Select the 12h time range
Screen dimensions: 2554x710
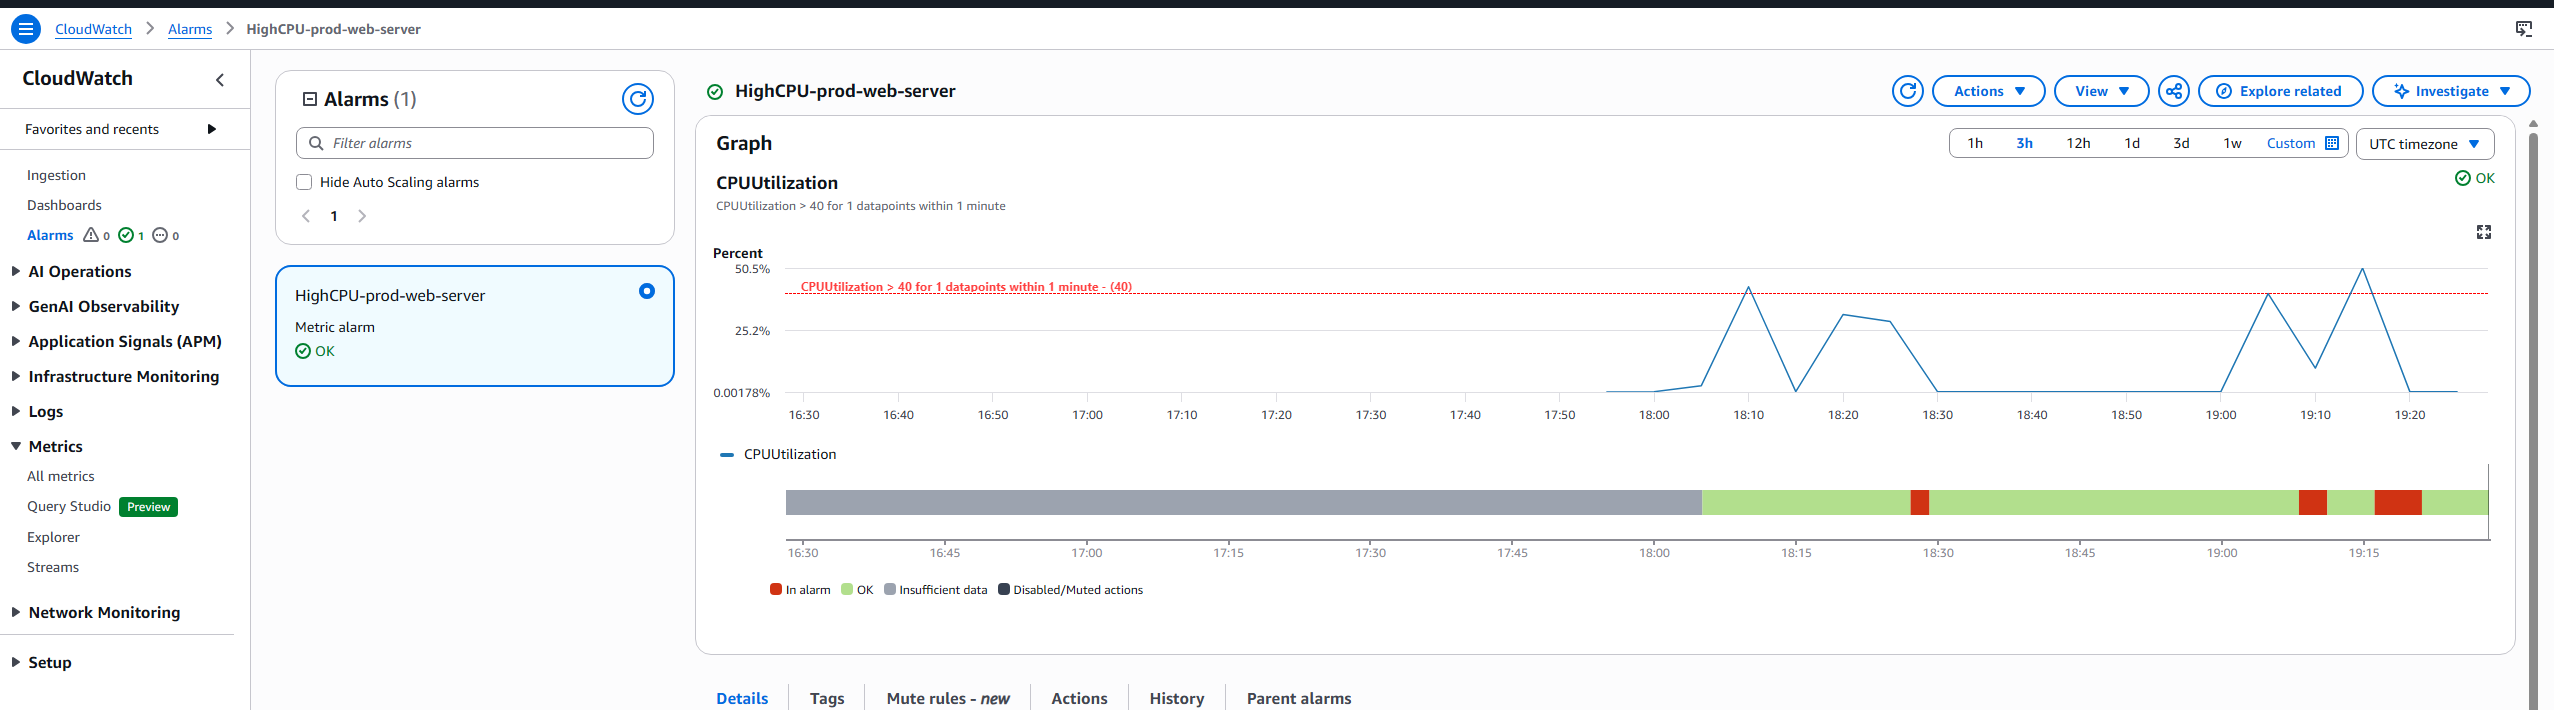click(2078, 143)
